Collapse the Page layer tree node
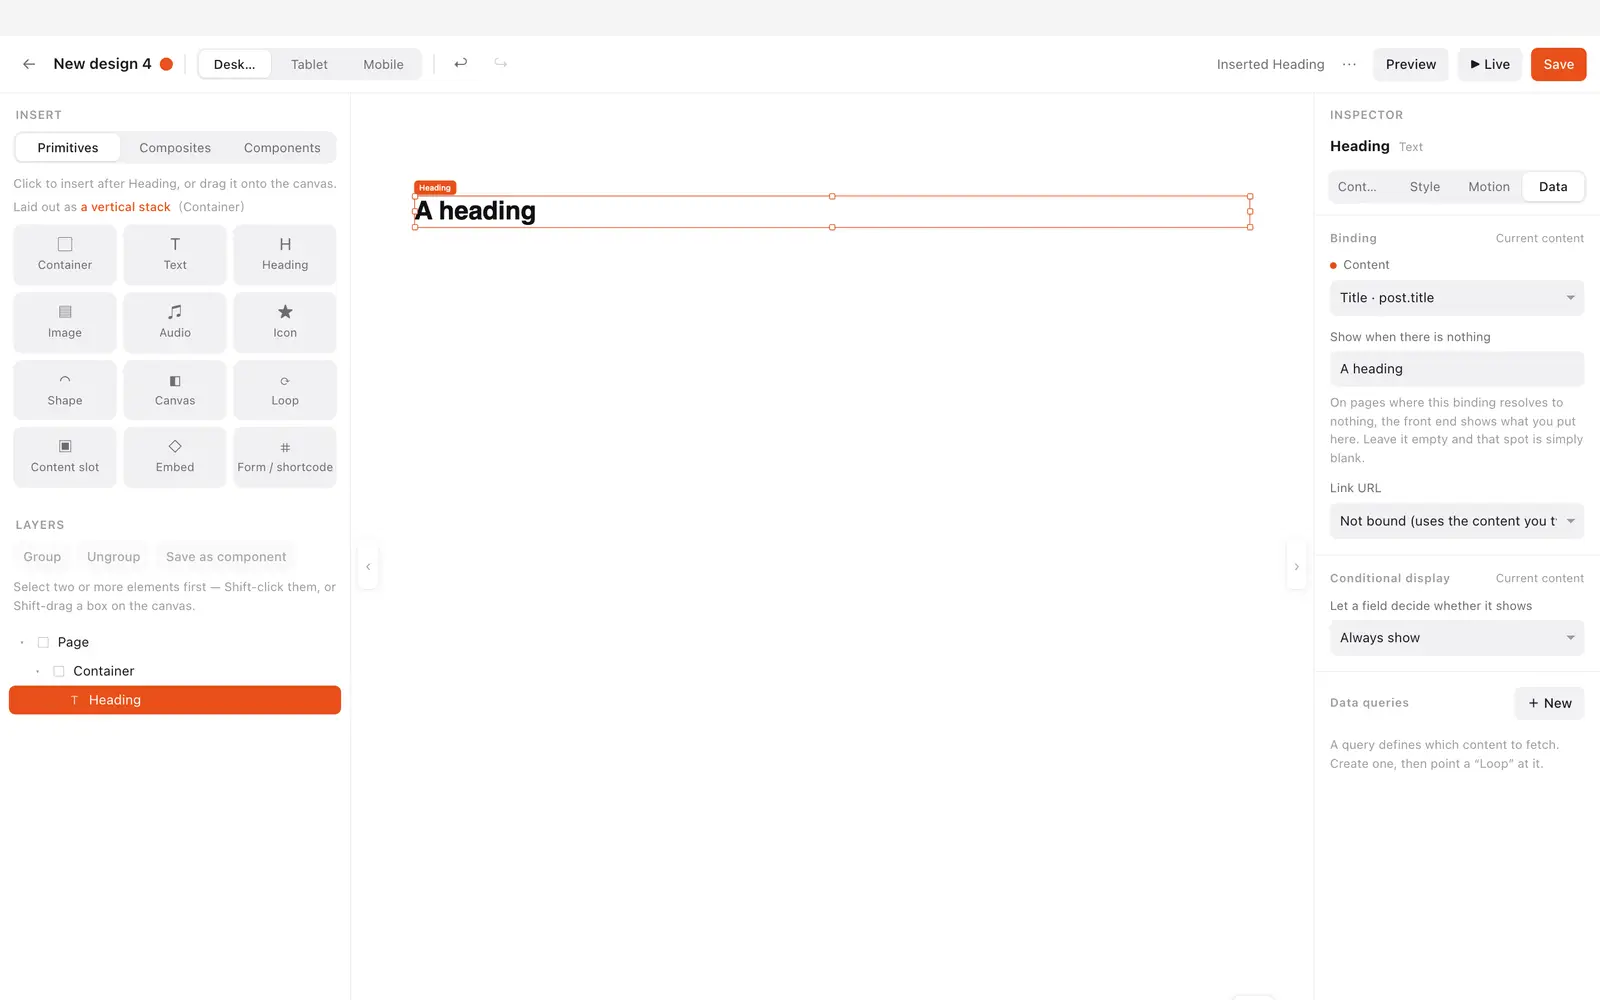 coord(22,642)
